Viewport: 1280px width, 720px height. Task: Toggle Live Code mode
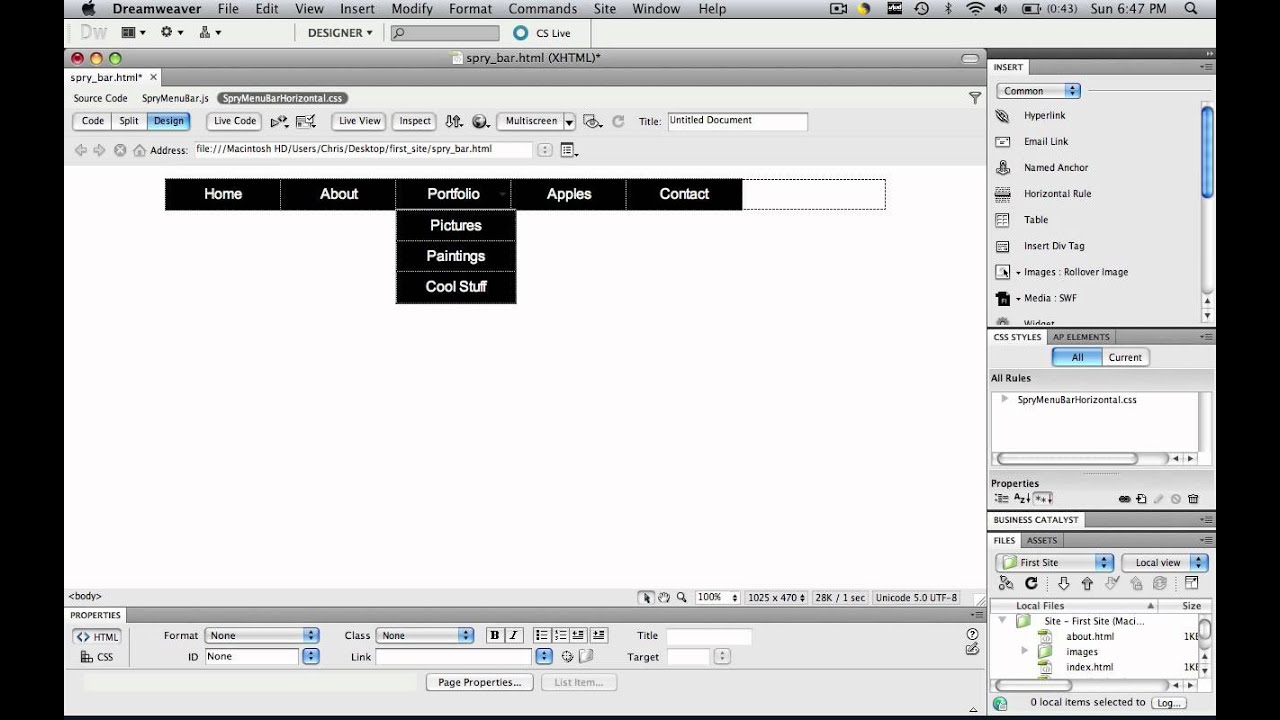235,121
